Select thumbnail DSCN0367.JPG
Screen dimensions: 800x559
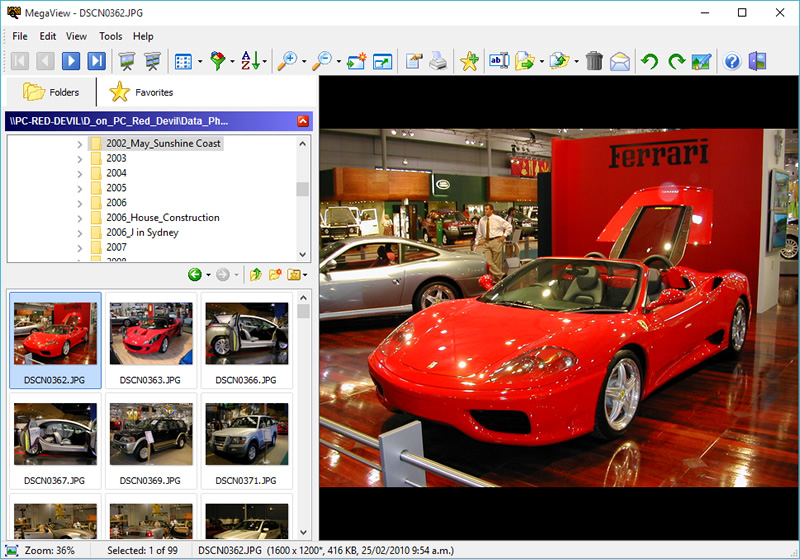tap(55, 441)
